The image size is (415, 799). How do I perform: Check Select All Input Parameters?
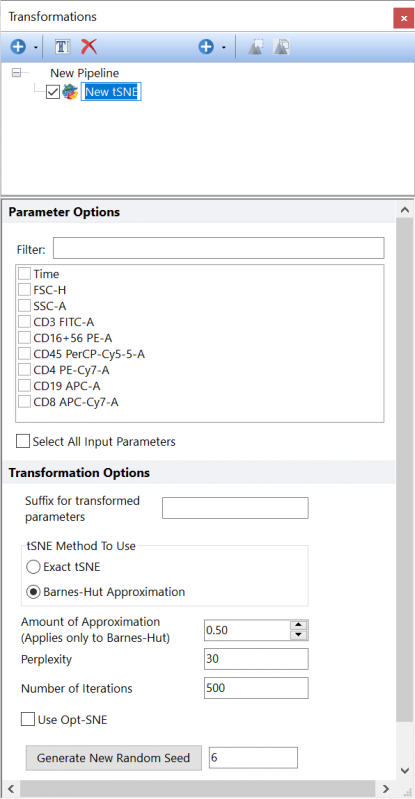click(x=23, y=441)
